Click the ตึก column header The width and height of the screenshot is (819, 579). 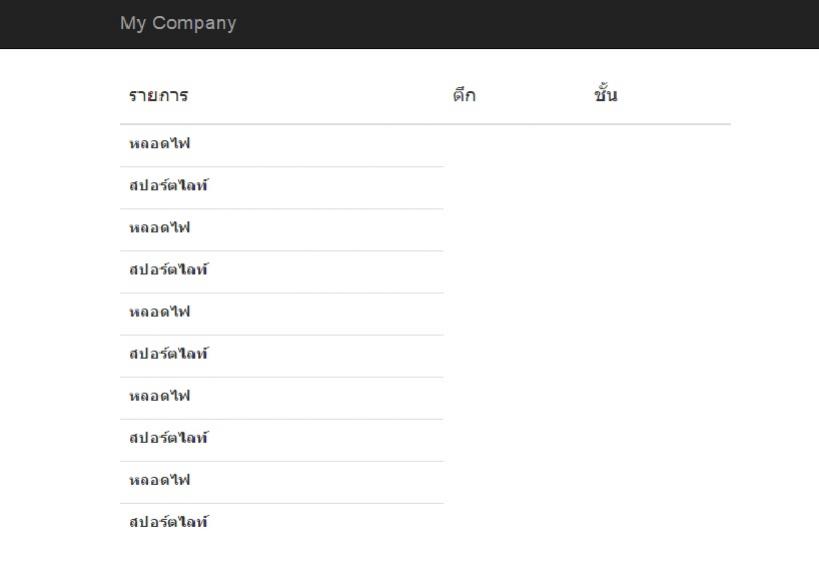coord(464,96)
